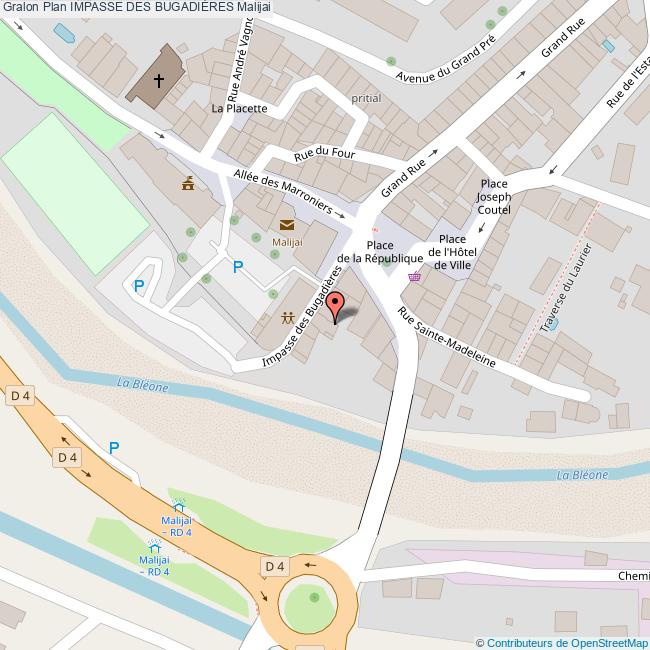Viewport: 650px width, 650px height.
Task: Select the upper Malijai – RD 4 bus stop icon
Action: (179, 507)
